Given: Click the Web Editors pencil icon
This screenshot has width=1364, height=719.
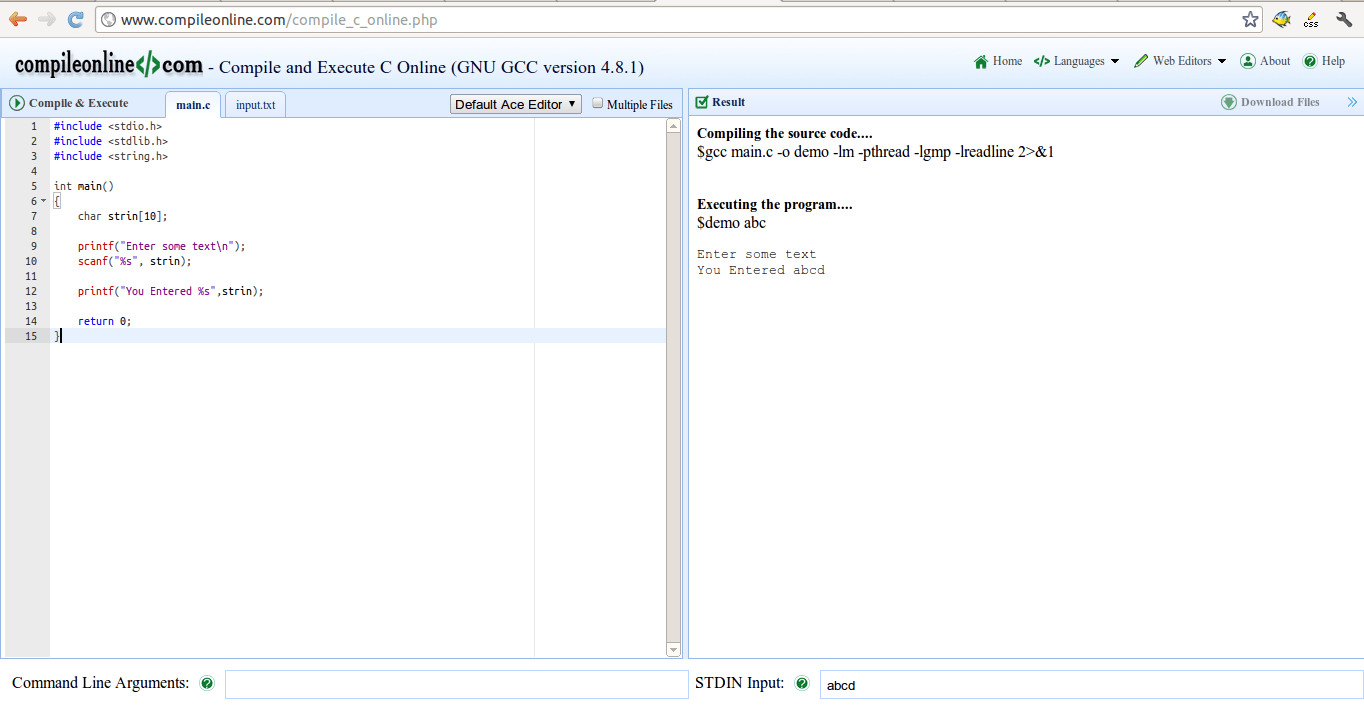Looking at the screenshot, I should [x=1140, y=61].
